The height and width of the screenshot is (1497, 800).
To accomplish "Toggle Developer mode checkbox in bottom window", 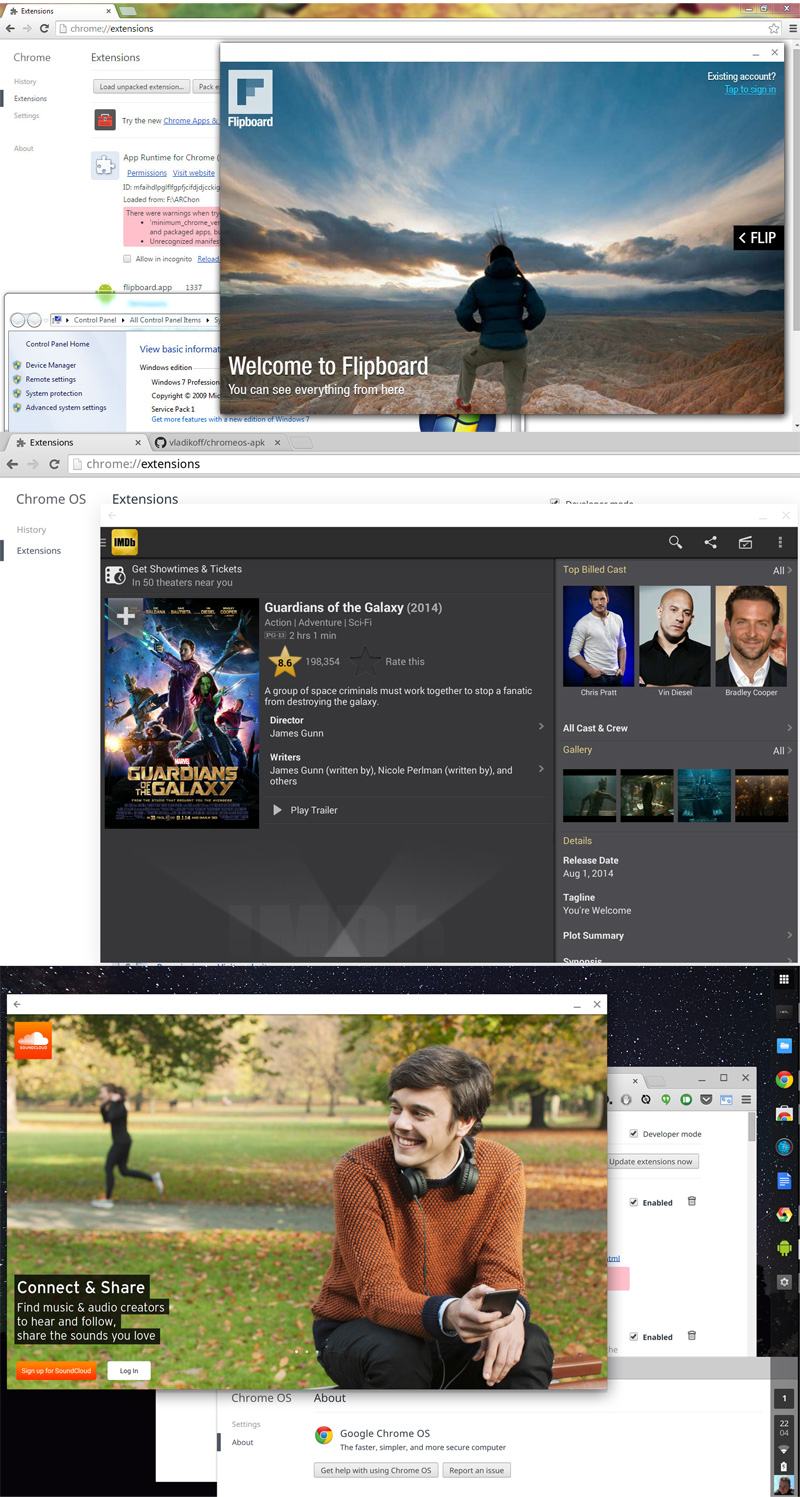I will [633, 1133].
